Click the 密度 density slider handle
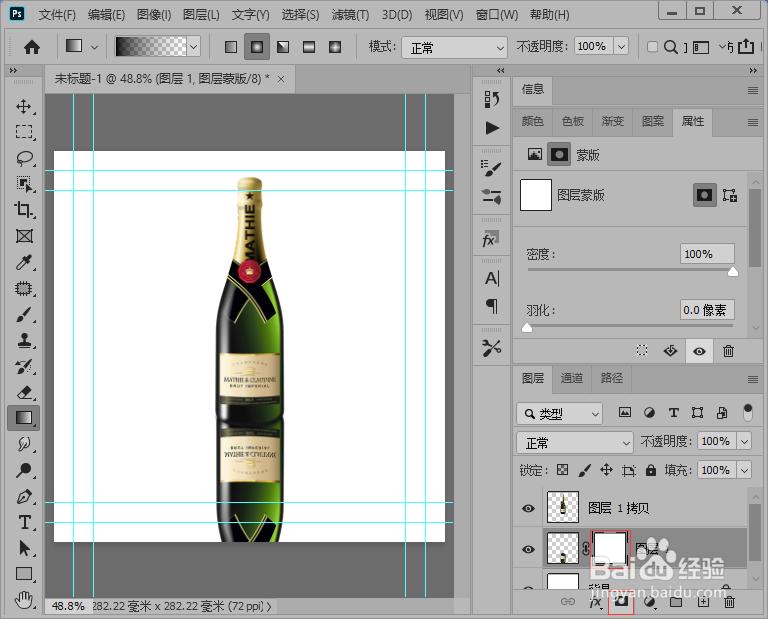Viewport: 768px width, 619px height. (733, 272)
